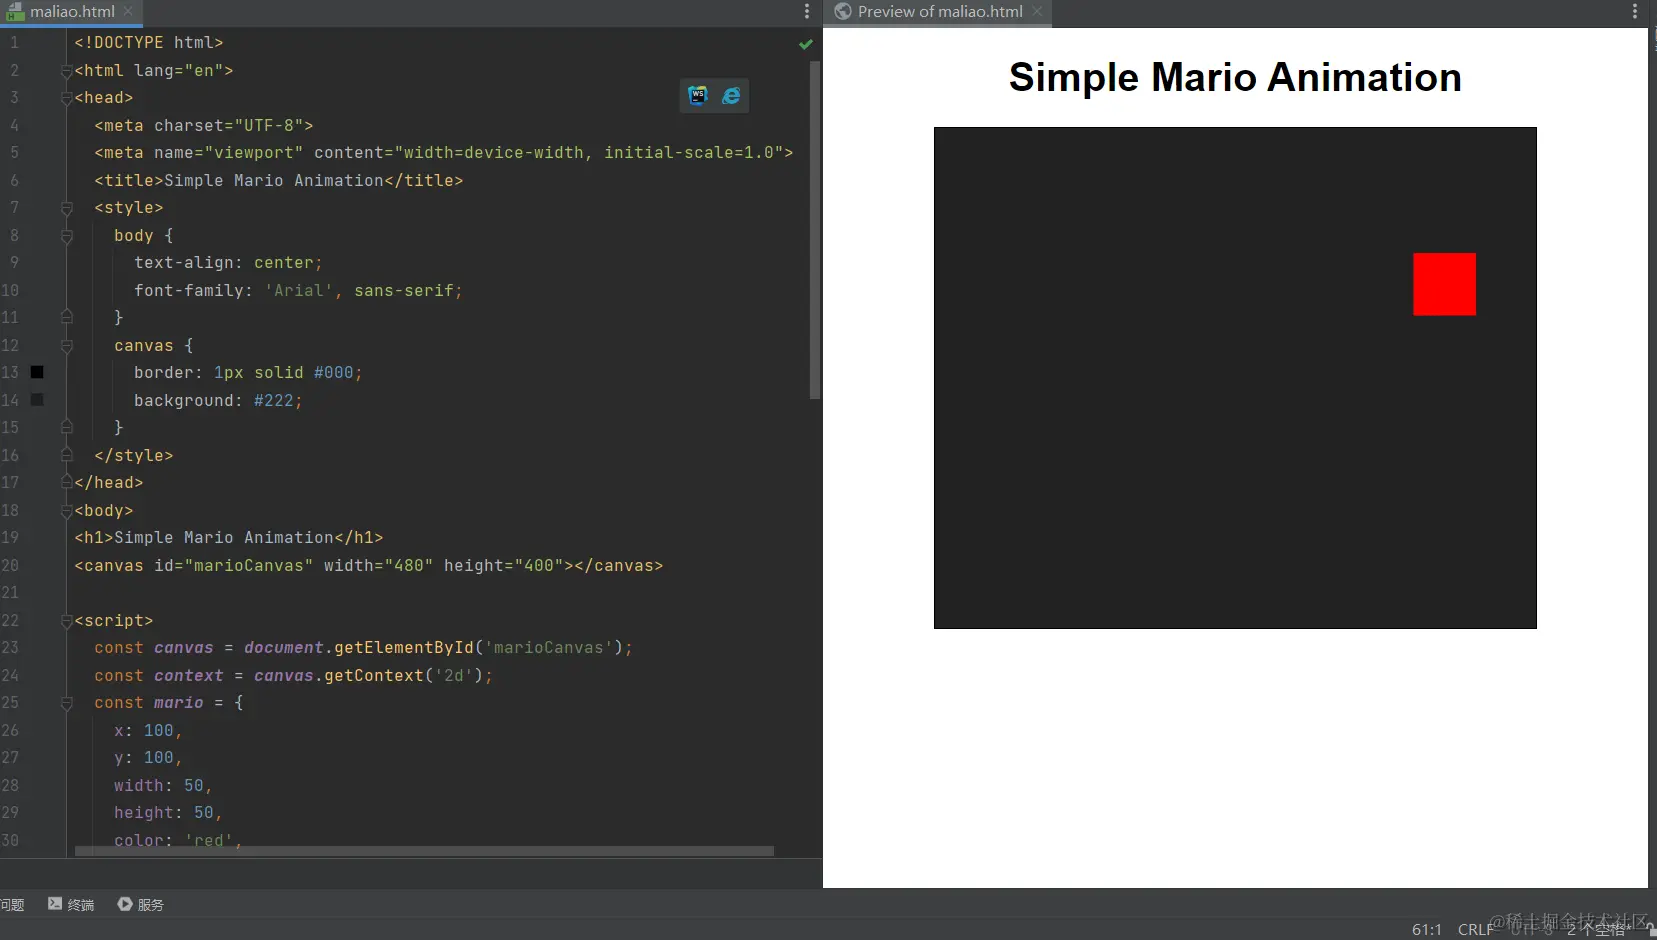1657x940 pixels.
Task: Click line number 1 in the gutter
Action: click(x=14, y=43)
